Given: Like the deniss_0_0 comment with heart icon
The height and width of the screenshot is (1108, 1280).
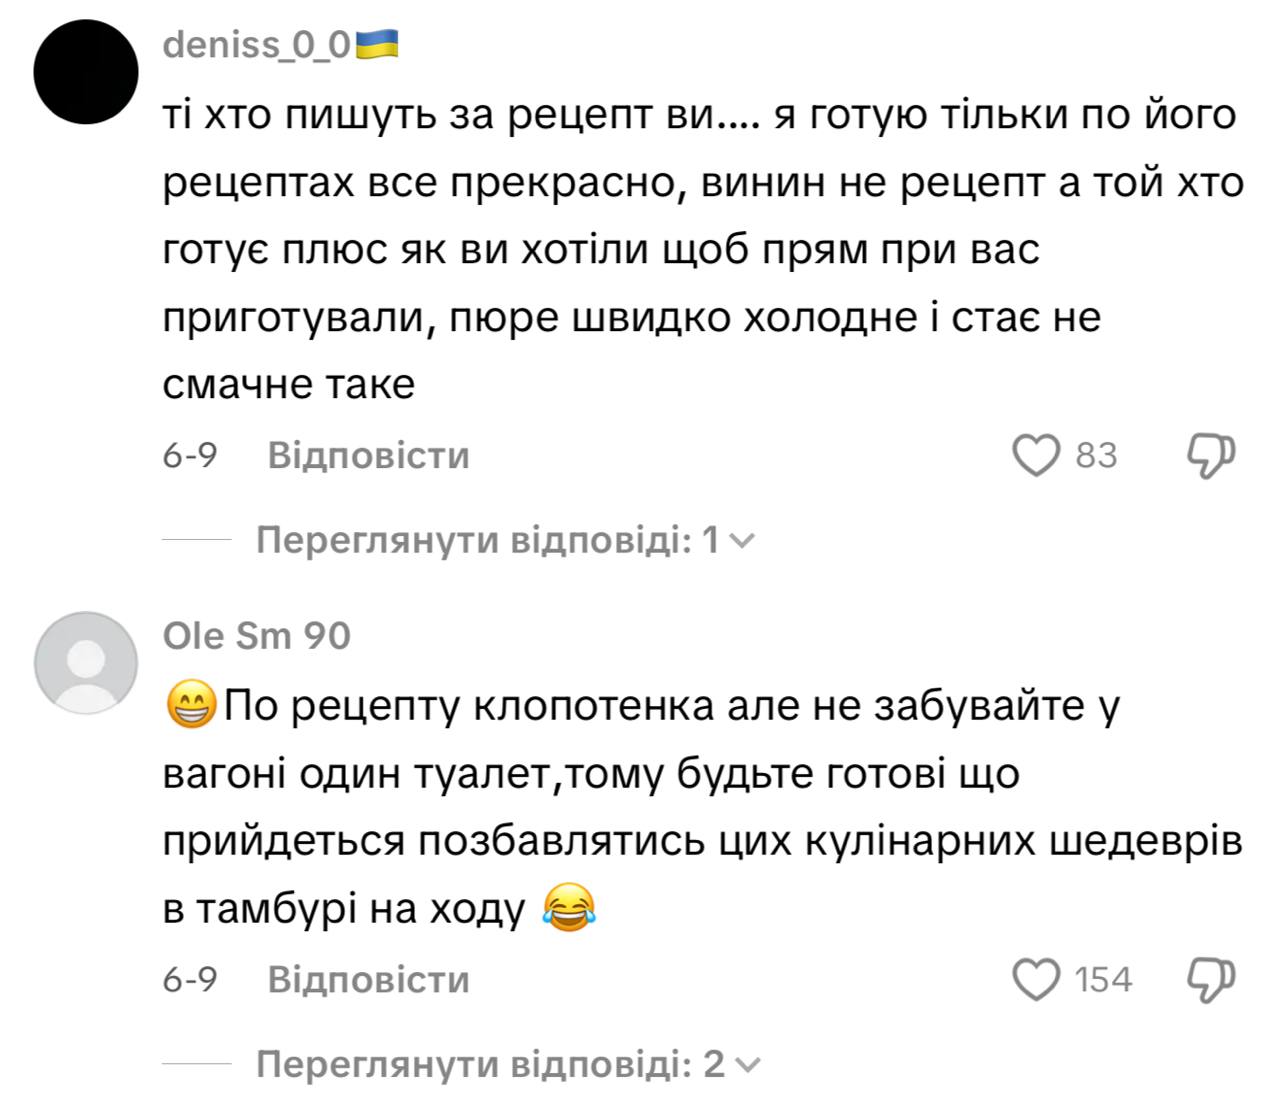Looking at the screenshot, I should [1036, 456].
